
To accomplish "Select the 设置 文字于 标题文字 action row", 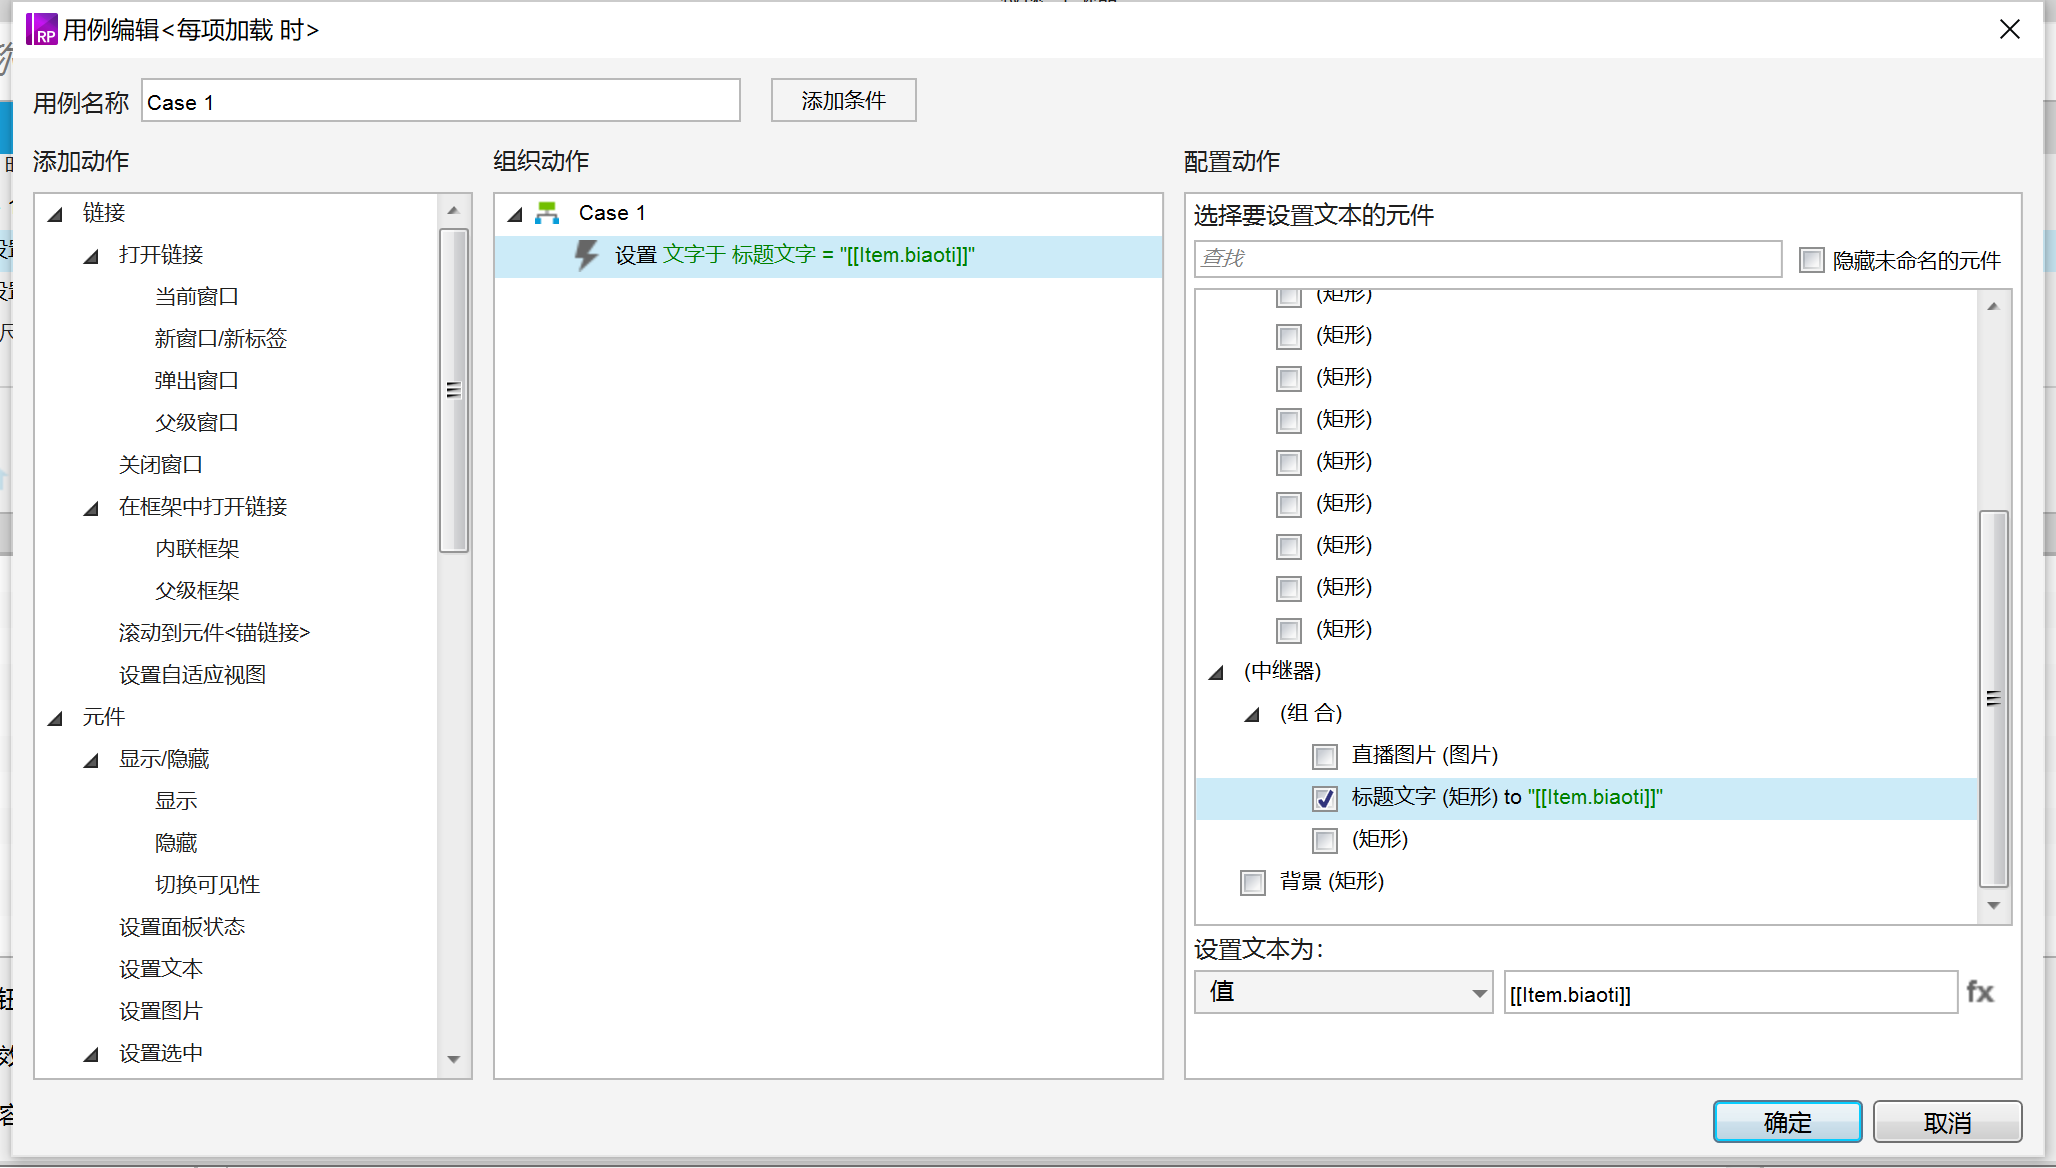I will tap(828, 256).
